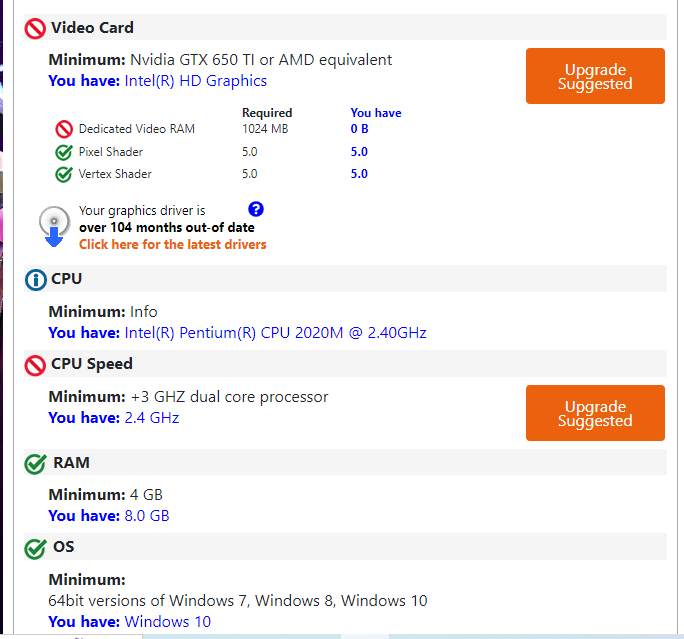Click 'Vertex Shader' label
The image size is (684, 639).
point(115,174)
